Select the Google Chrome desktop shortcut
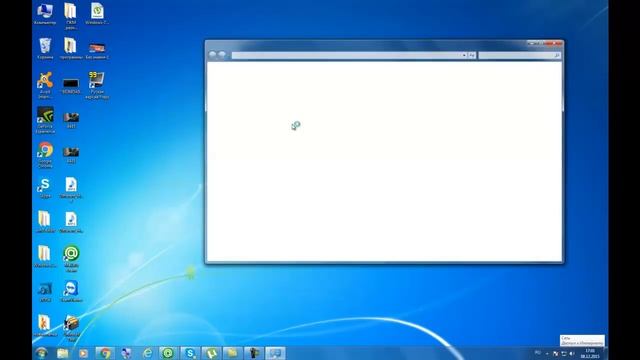This screenshot has width=640, height=360. tap(45, 155)
